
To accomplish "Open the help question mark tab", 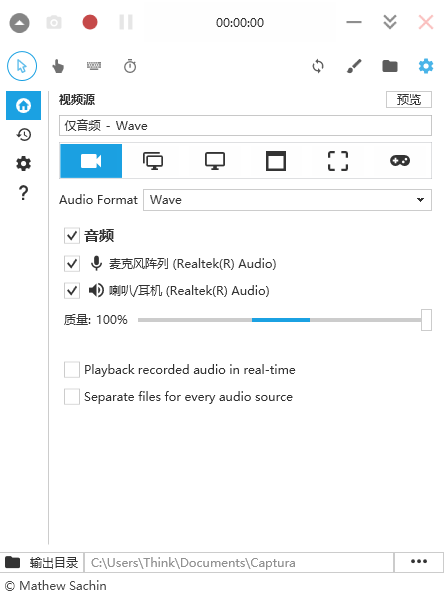I will coord(23,193).
